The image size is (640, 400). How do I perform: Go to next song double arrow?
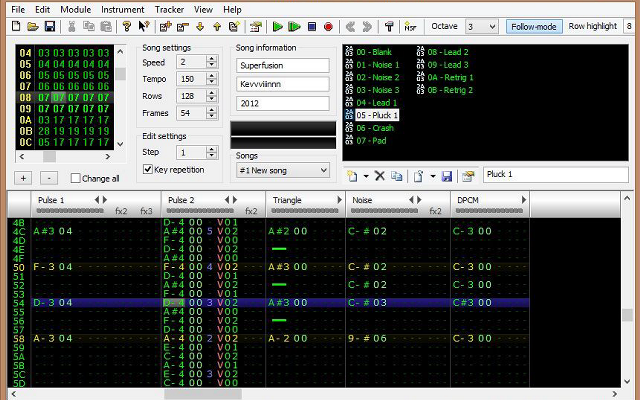click(367, 27)
